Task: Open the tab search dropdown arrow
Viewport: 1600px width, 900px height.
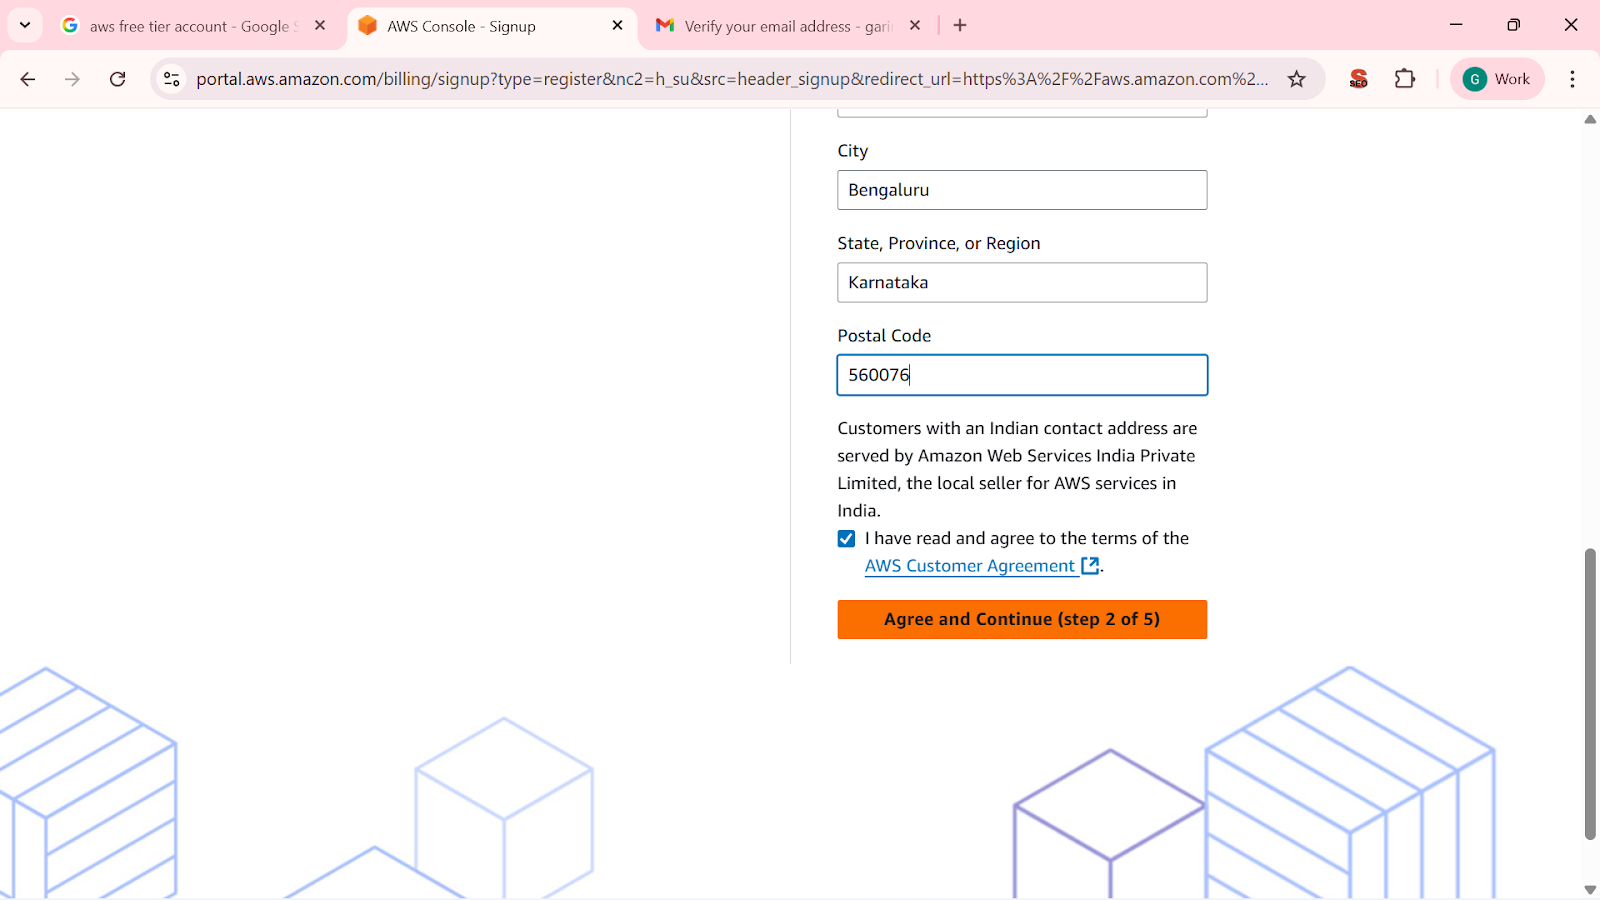Action: click(25, 25)
